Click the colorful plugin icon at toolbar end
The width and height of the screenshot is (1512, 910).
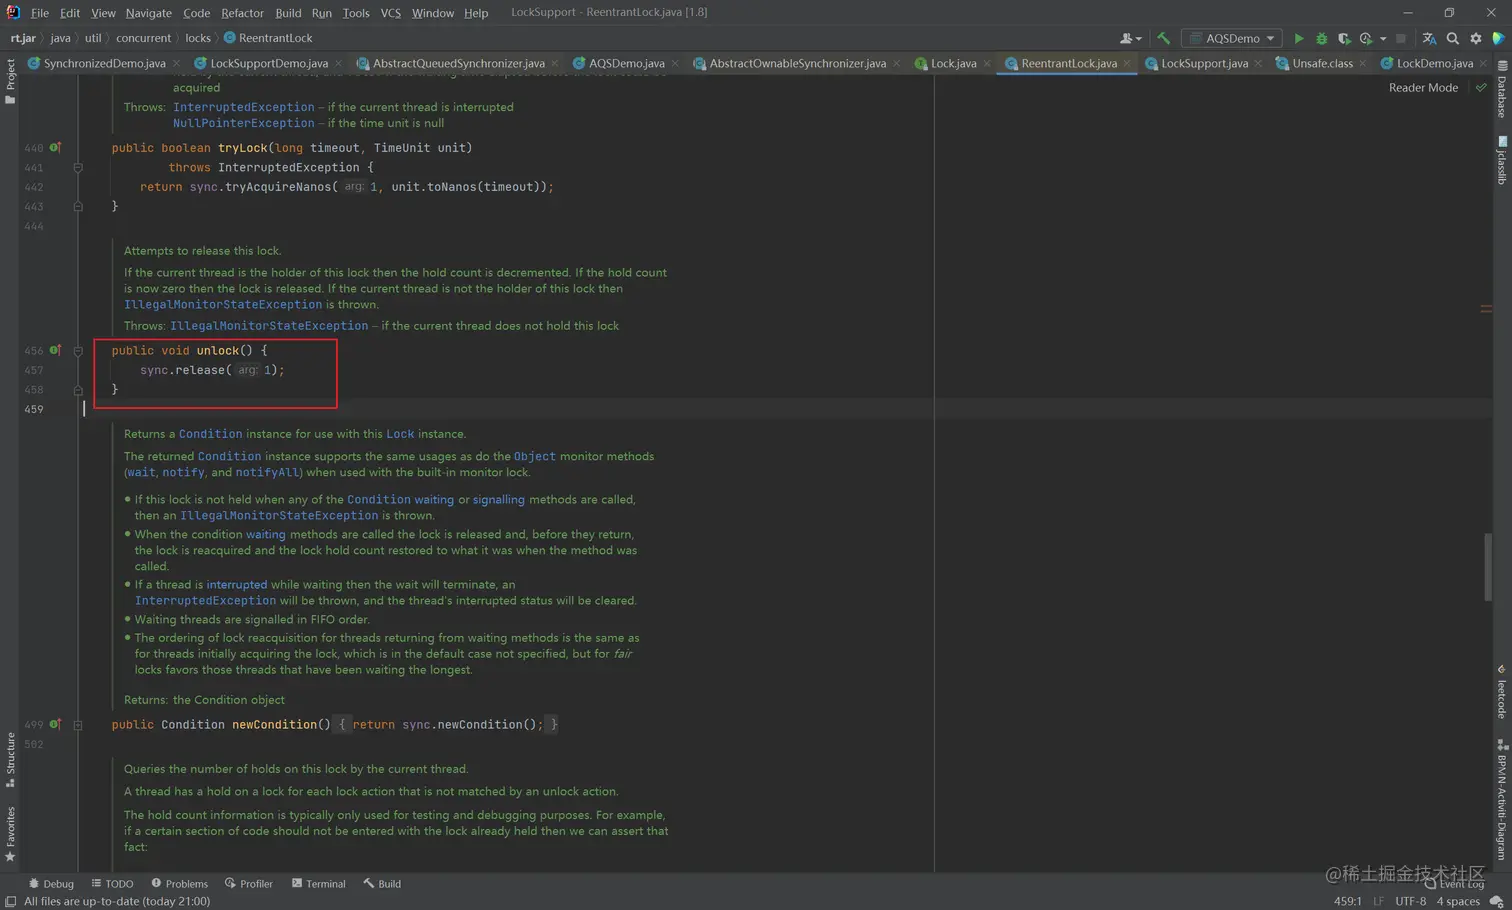pyautogui.click(x=1498, y=38)
